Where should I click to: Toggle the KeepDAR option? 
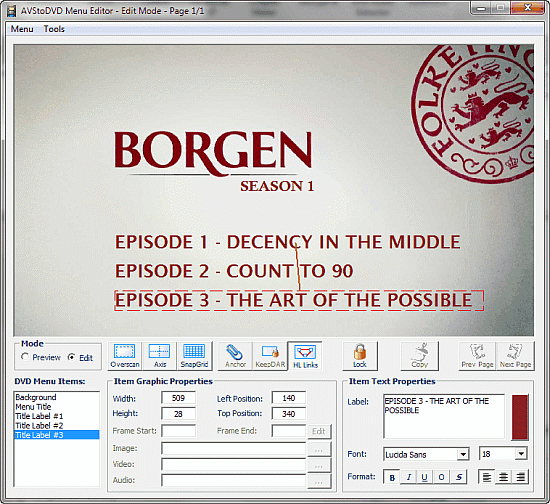tap(270, 356)
